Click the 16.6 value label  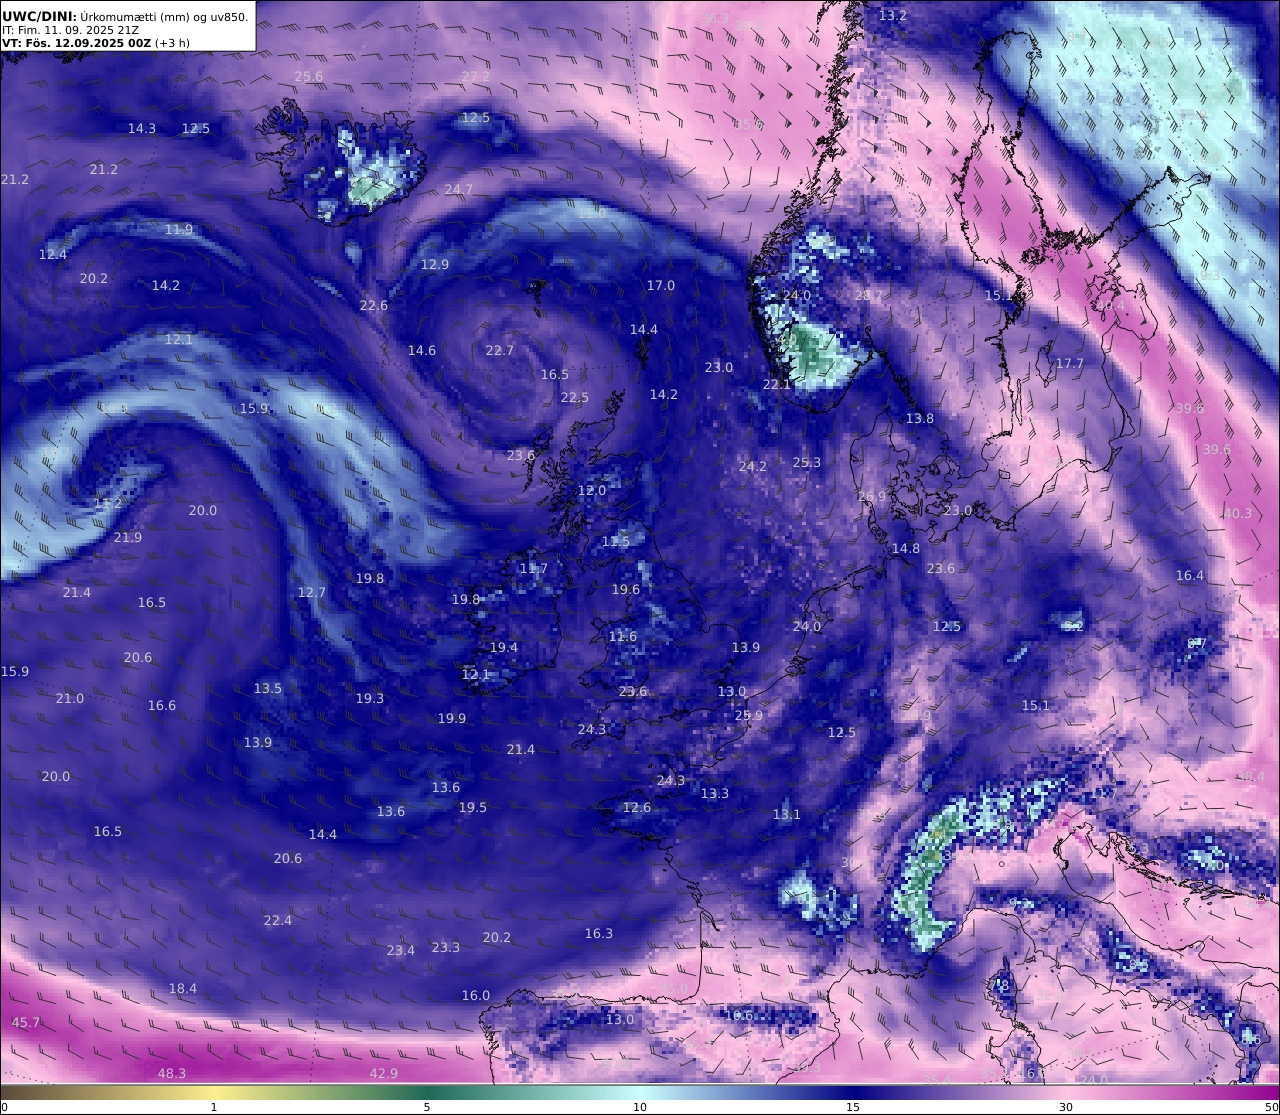pyautogui.click(x=162, y=706)
